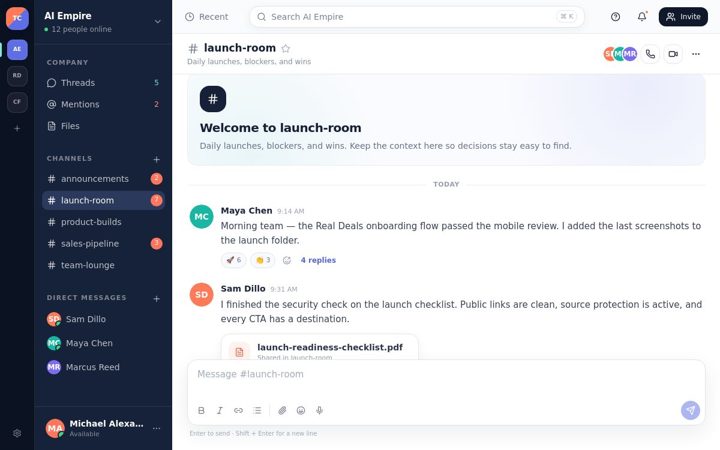
Task: Switch to the RD workspace
Action: (17, 76)
